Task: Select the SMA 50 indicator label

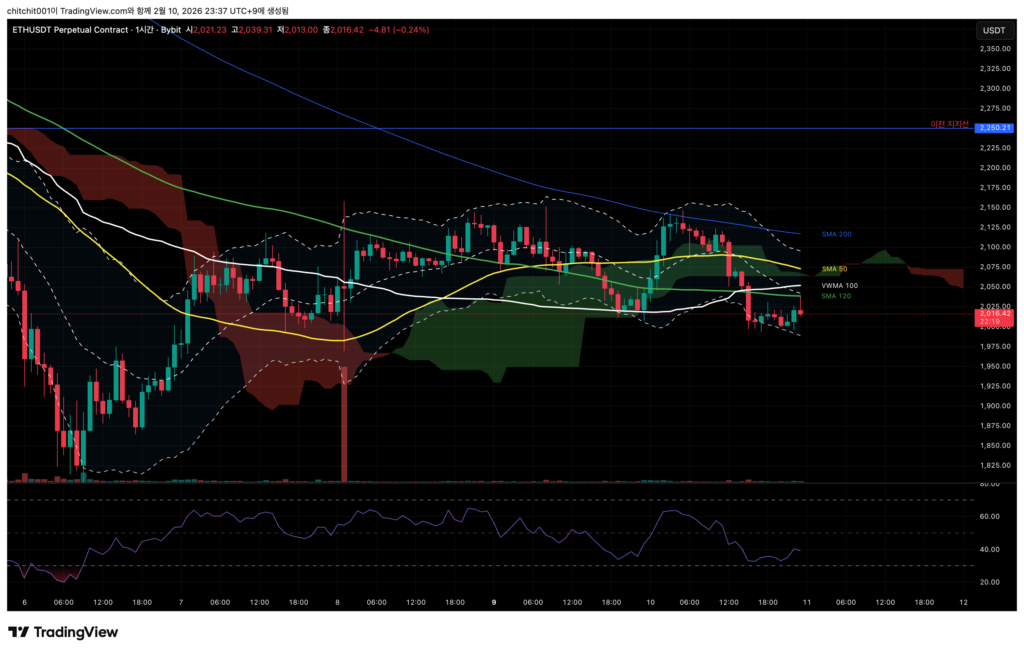Action: pos(834,269)
